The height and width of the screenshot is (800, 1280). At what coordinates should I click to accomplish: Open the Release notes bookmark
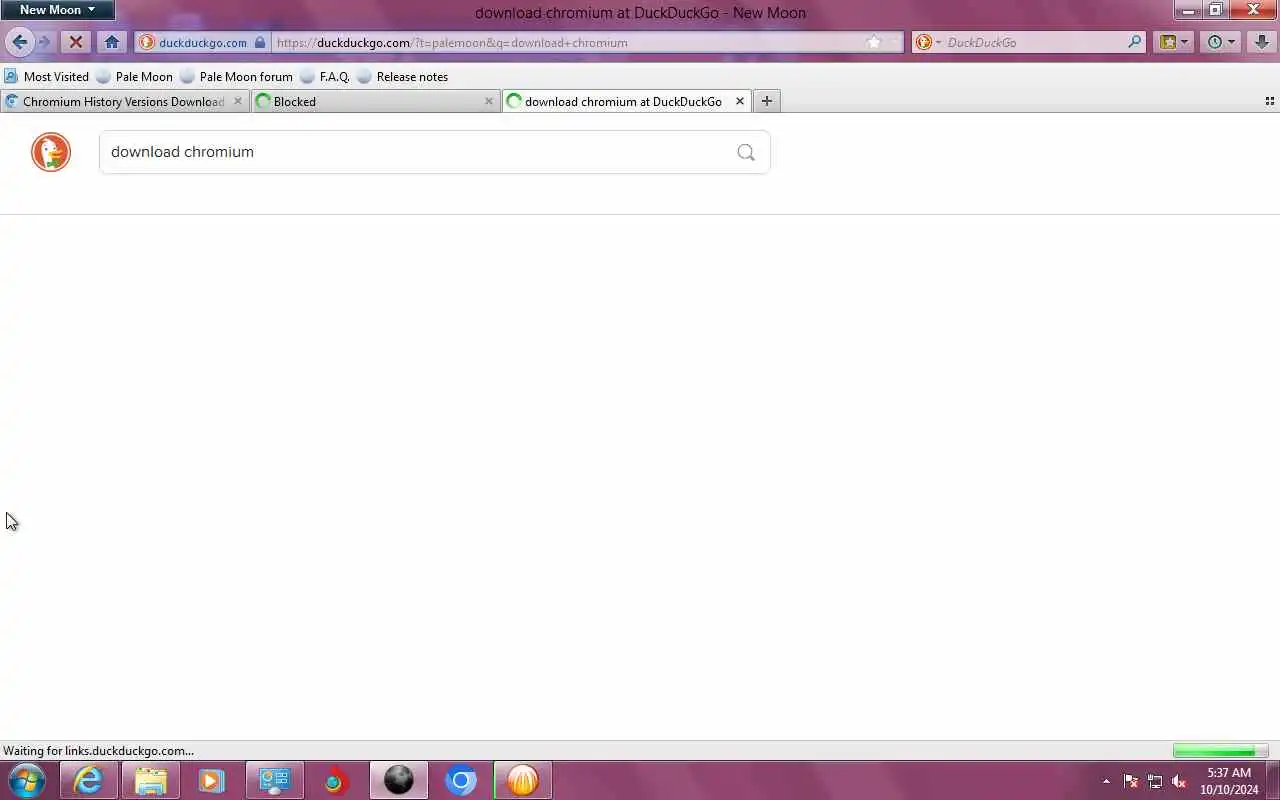pyautogui.click(x=402, y=76)
